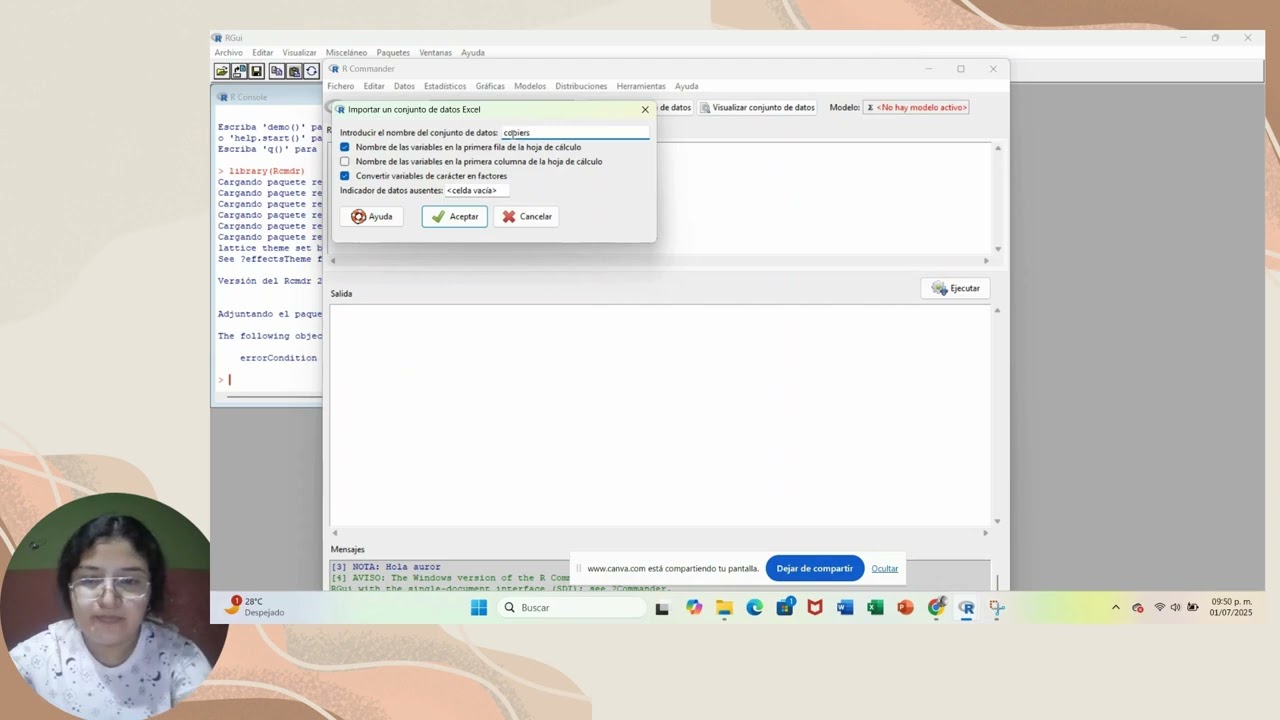Click the Salida output text area
The width and height of the screenshot is (1280, 720).
pos(660,414)
